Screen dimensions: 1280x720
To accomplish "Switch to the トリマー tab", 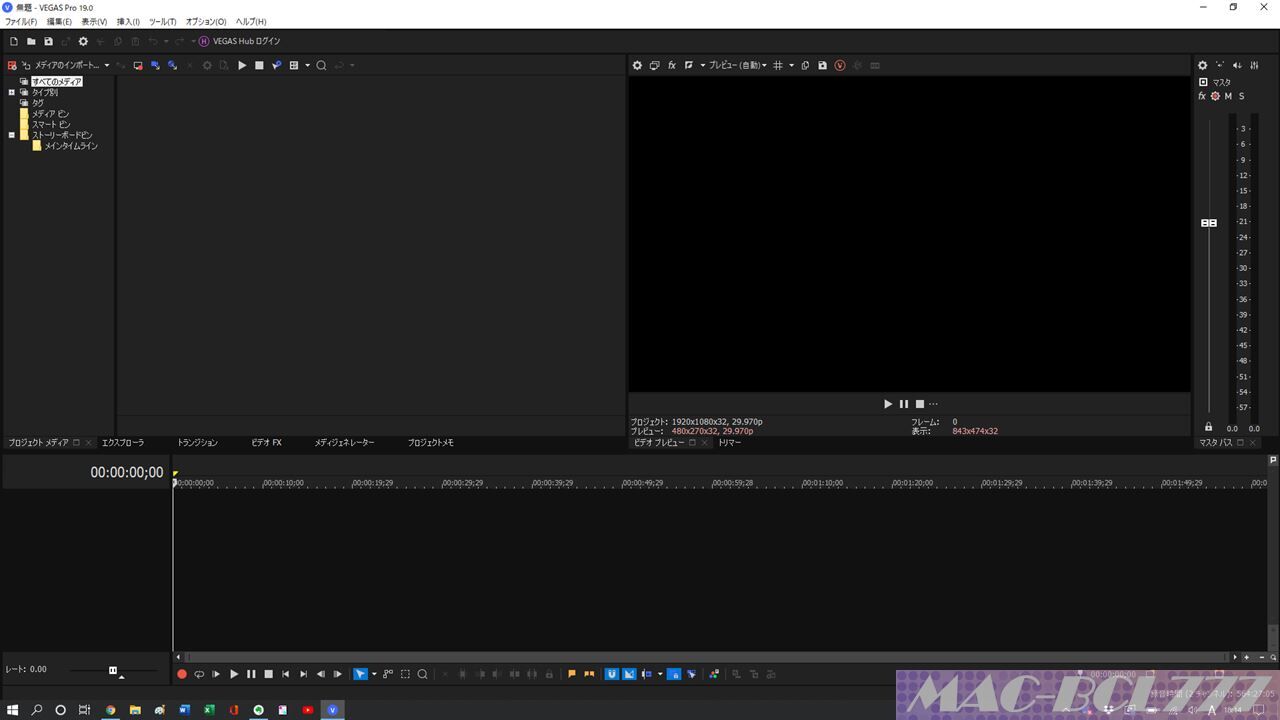I will (729, 442).
